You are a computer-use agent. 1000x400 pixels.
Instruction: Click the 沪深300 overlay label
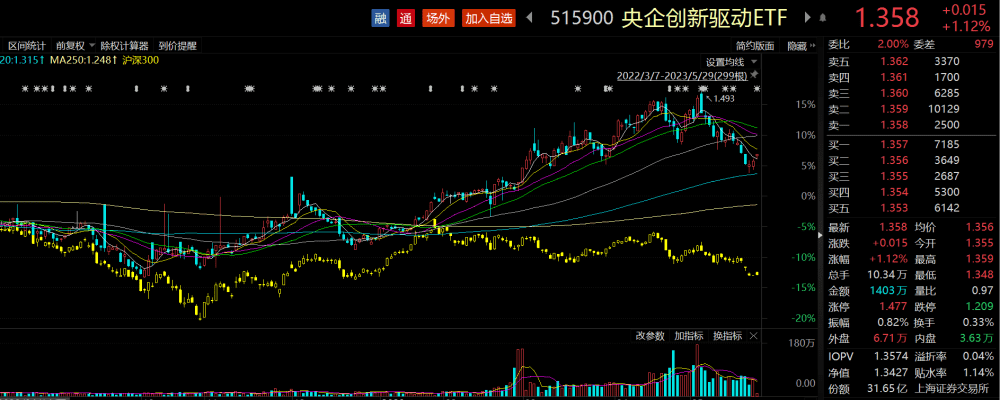coord(140,60)
